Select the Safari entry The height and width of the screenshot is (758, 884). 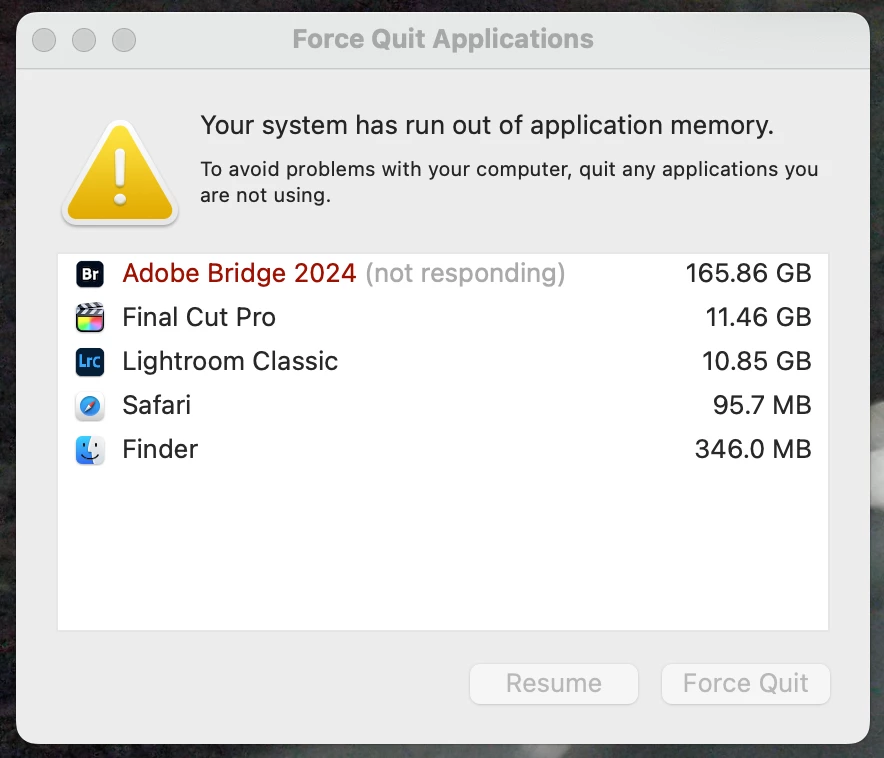156,406
